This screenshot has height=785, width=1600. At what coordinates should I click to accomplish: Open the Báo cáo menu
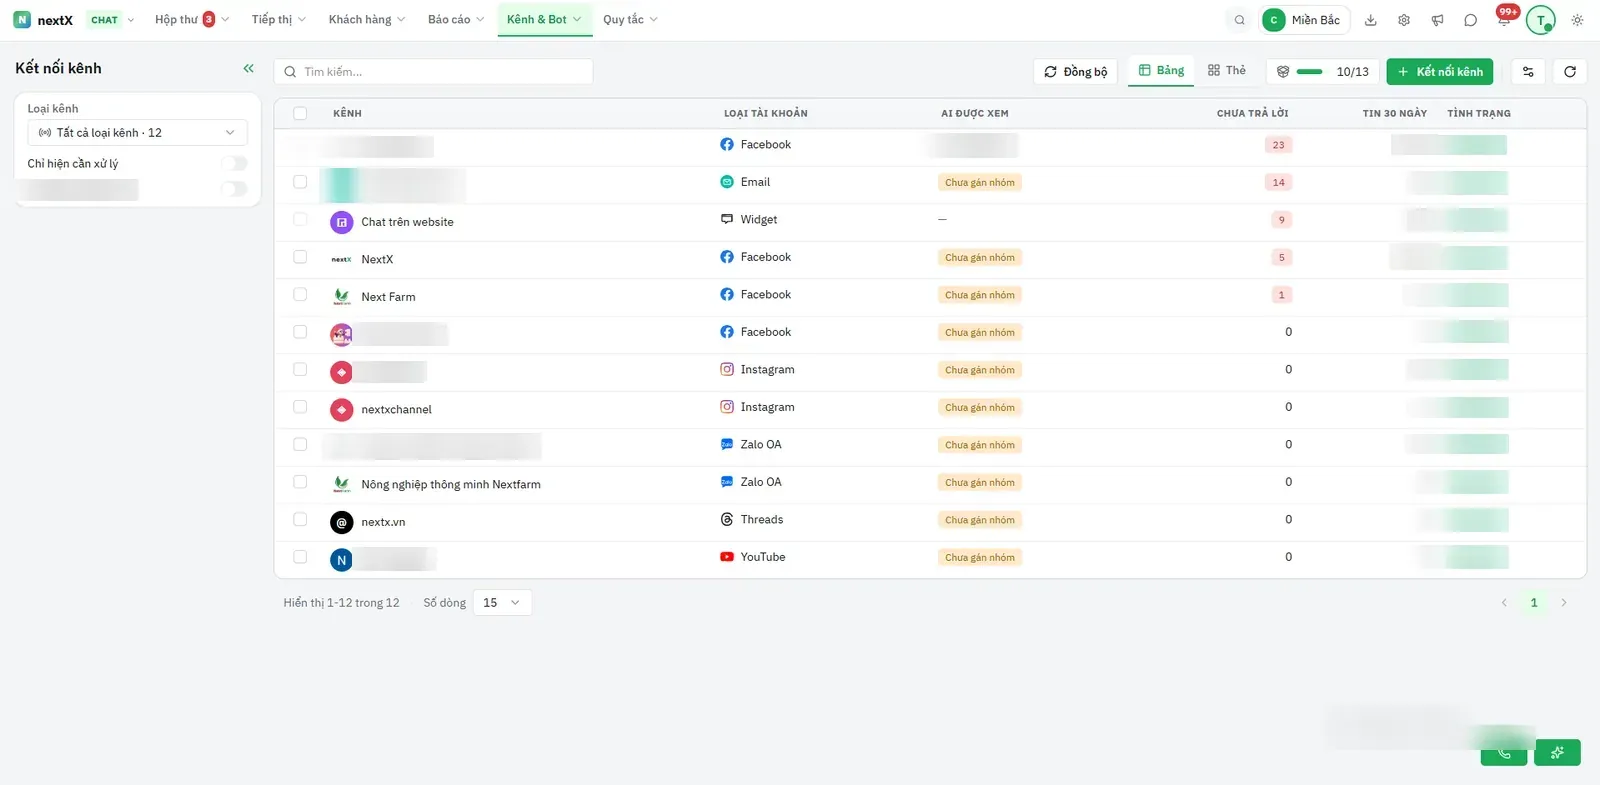[456, 20]
